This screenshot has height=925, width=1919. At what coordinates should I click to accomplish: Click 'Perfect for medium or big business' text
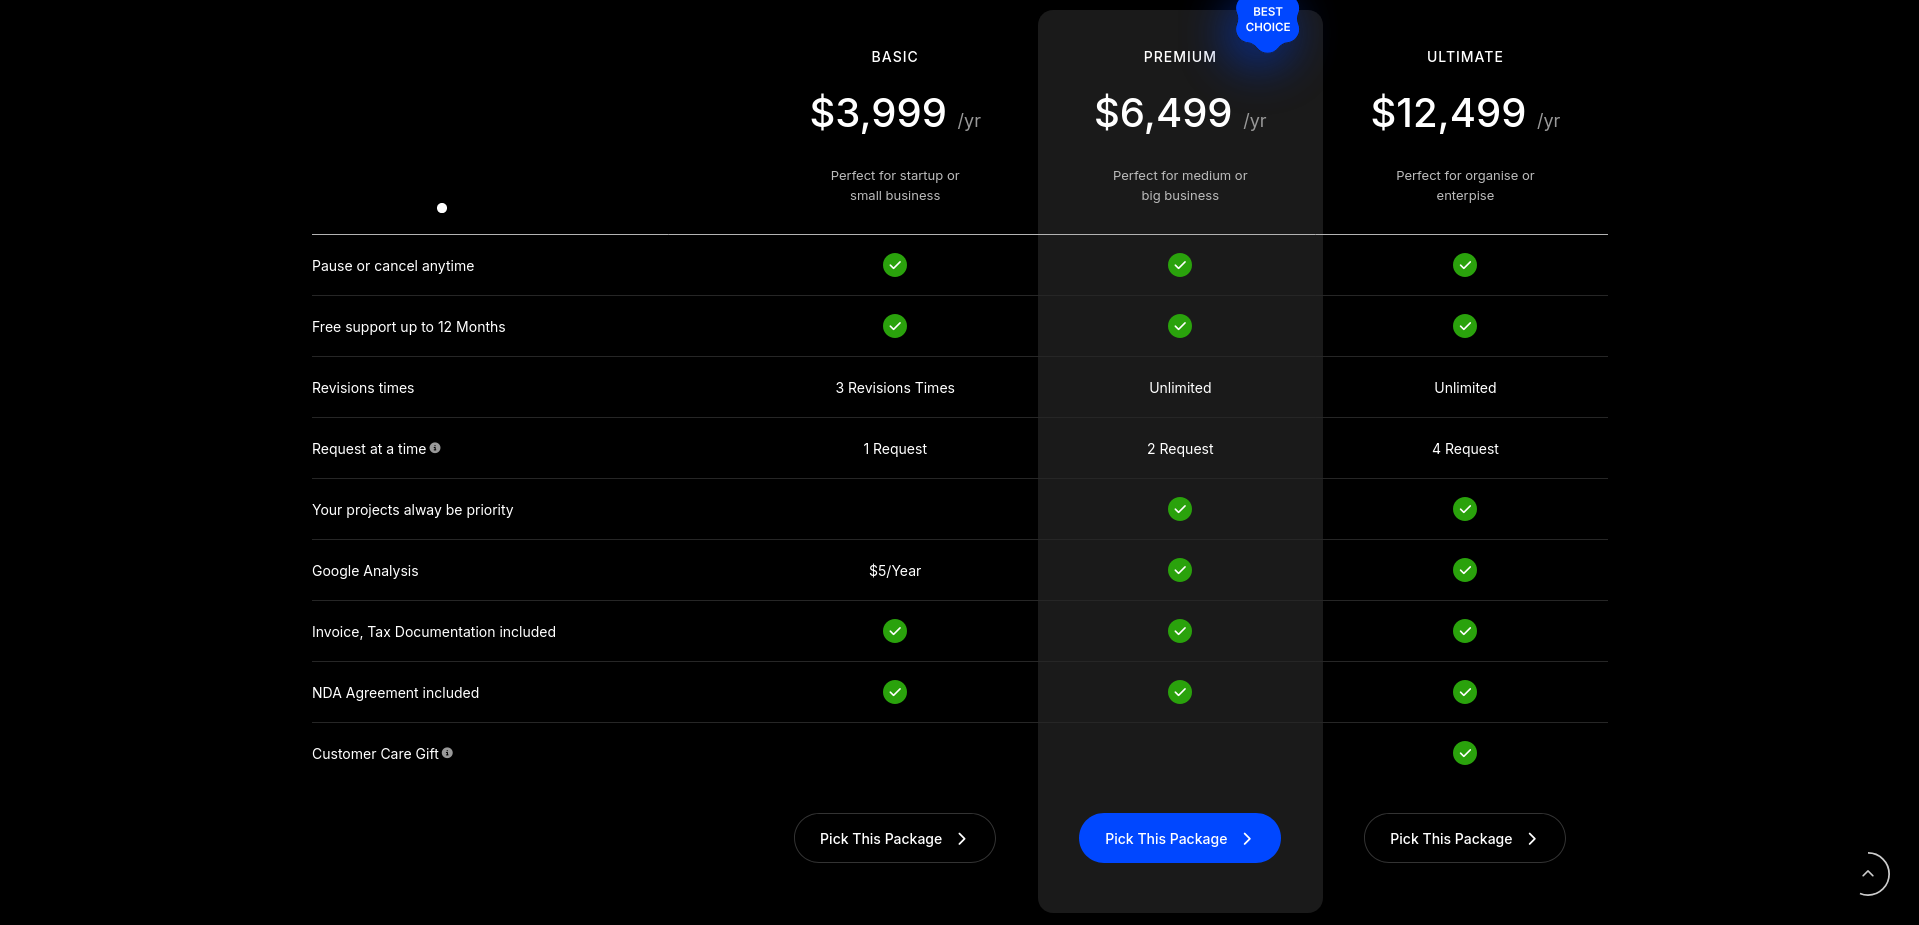[x=1180, y=185]
